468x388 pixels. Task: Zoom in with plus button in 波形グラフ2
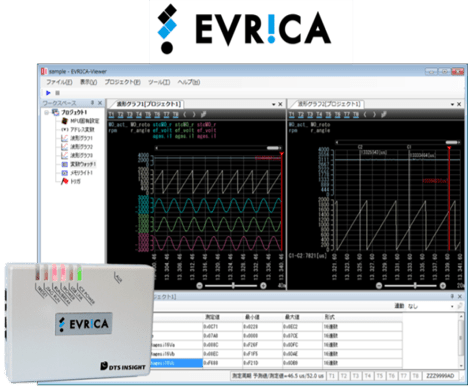[443, 286]
